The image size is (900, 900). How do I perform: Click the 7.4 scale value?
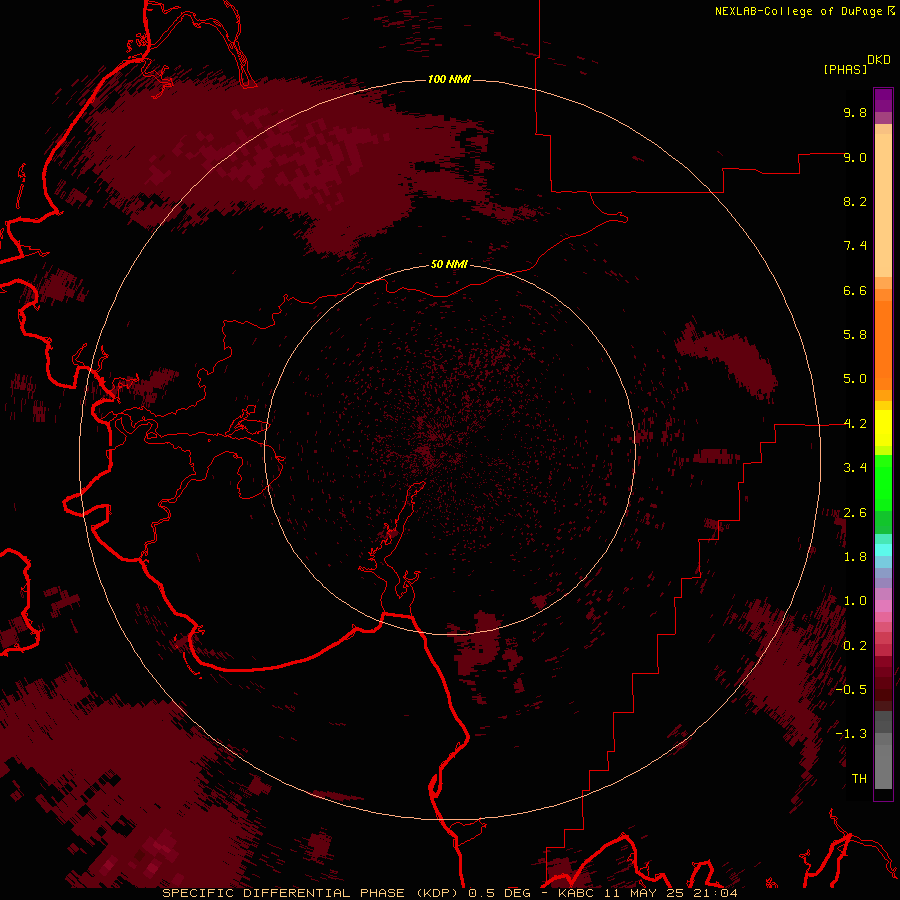coord(855,246)
